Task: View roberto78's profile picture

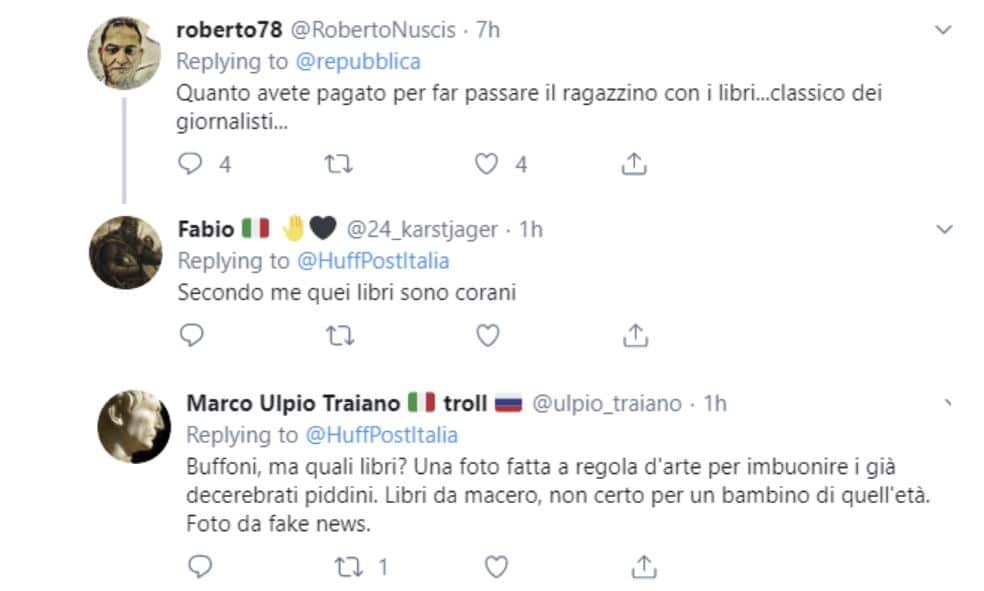Action: click(x=125, y=53)
